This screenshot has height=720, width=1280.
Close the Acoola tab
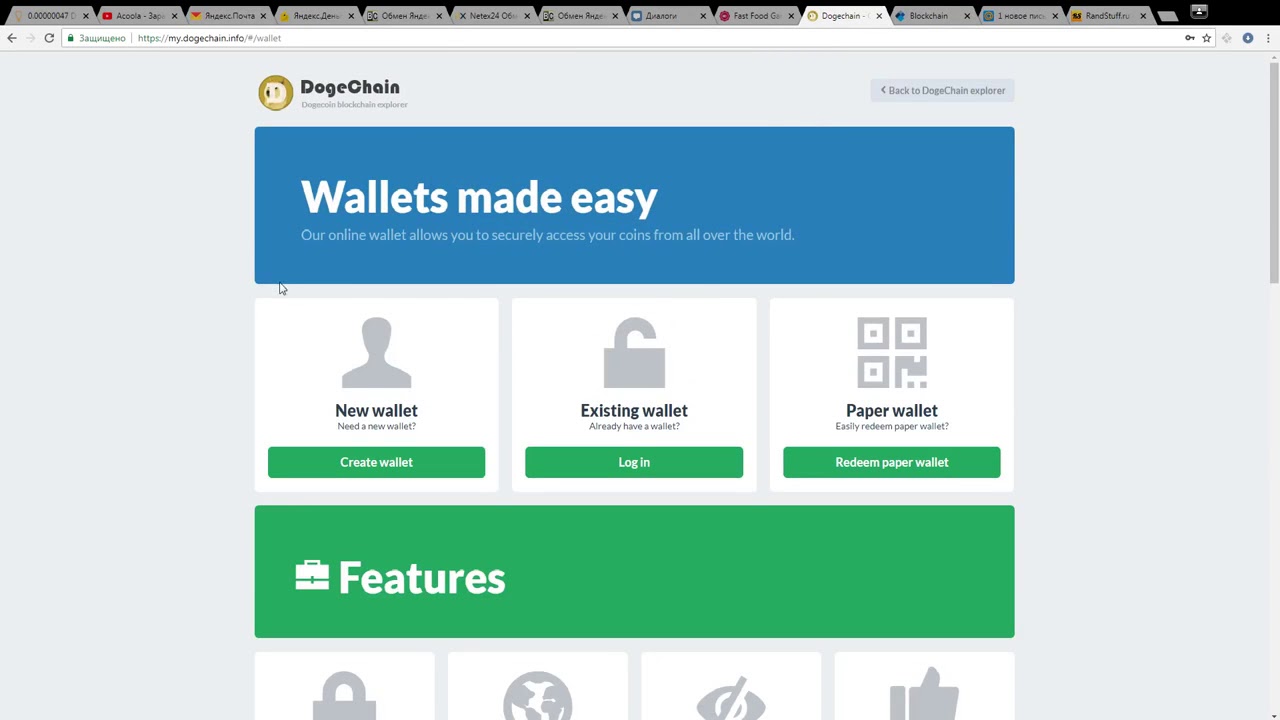point(175,16)
